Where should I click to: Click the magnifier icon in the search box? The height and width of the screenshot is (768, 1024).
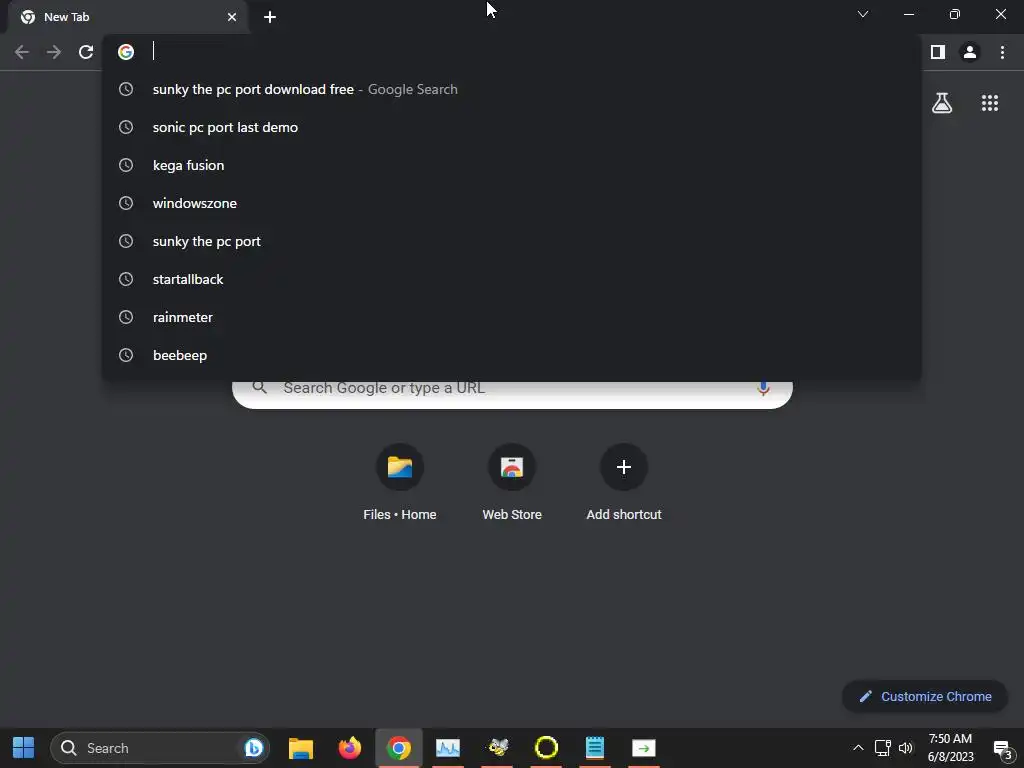pos(259,387)
